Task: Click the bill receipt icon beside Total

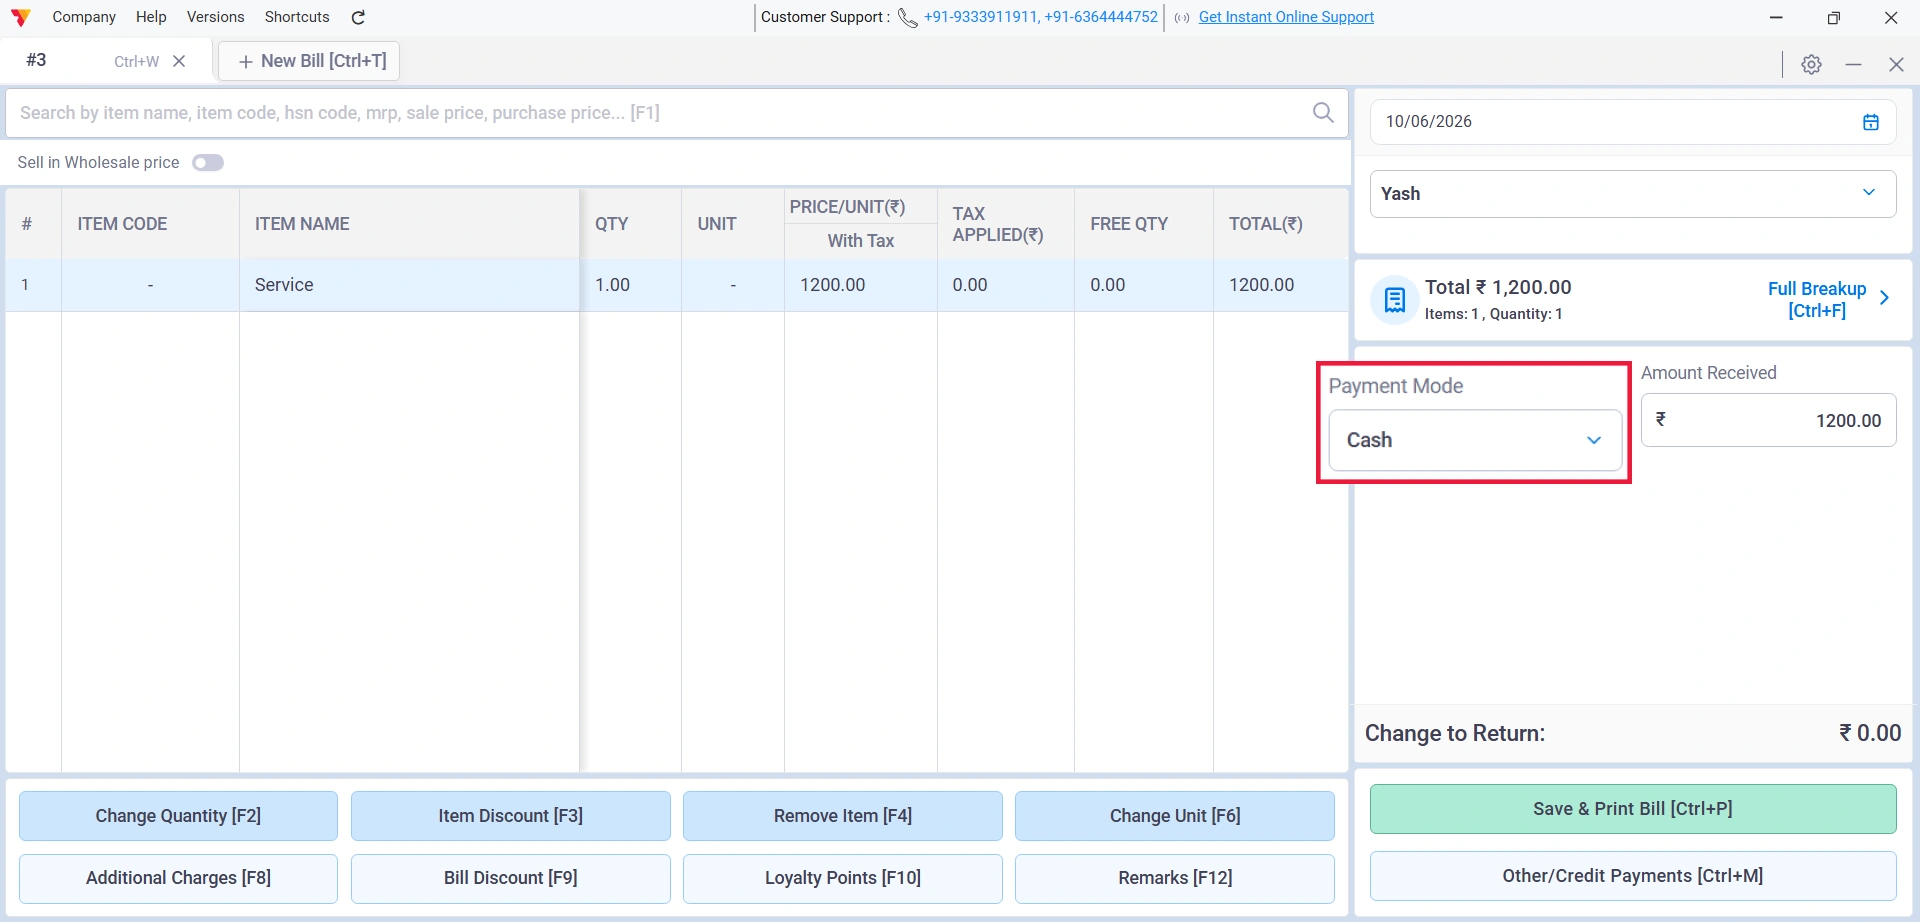Action: click(x=1394, y=299)
